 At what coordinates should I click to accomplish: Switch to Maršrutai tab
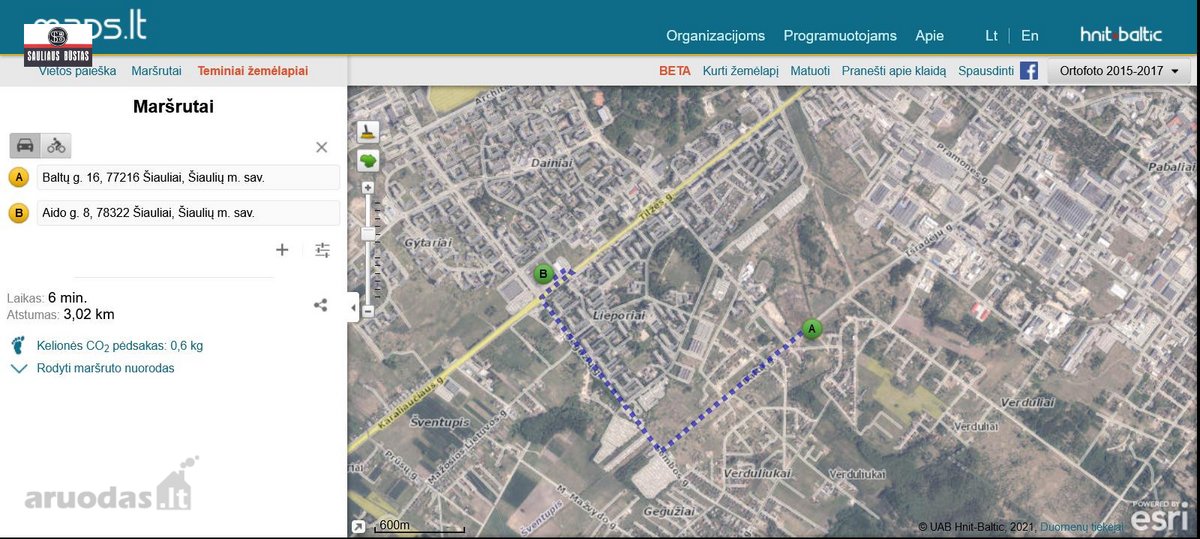[156, 71]
